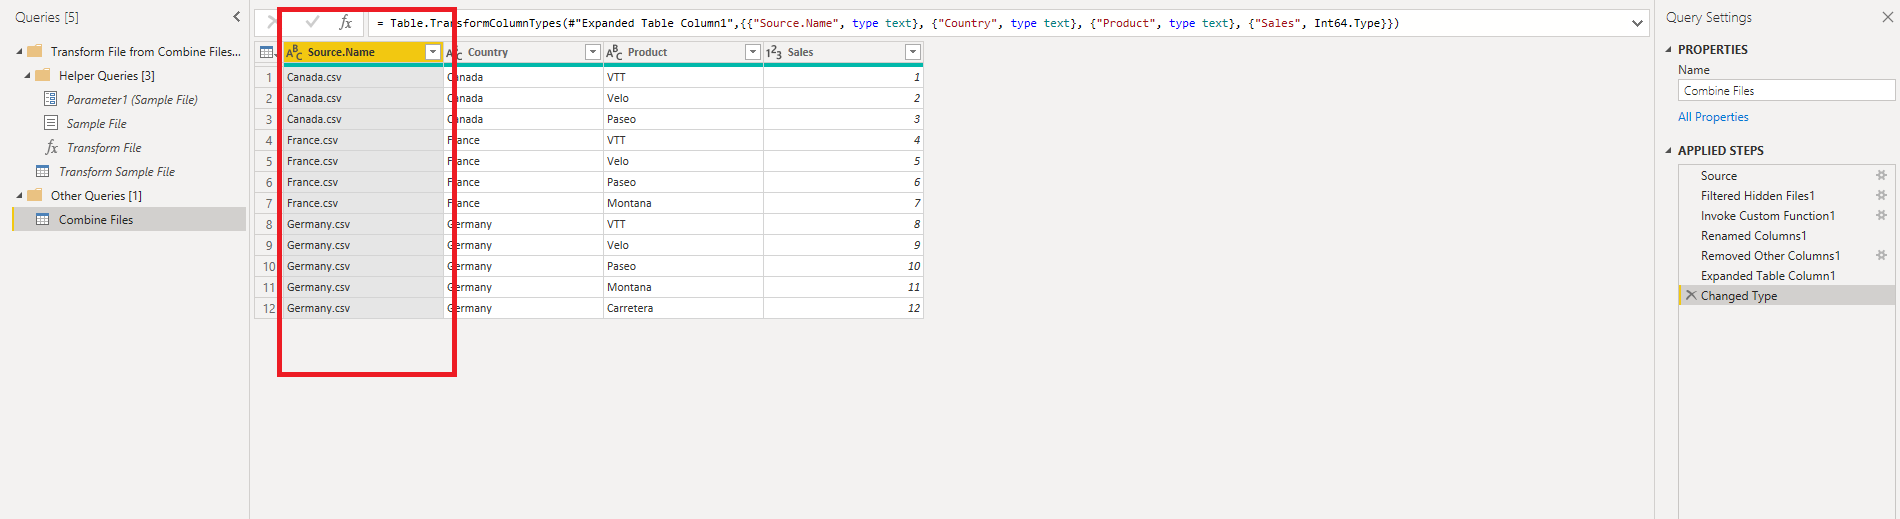Open the Sales column filter dropdown
The width and height of the screenshot is (1900, 519).
pos(912,52)
